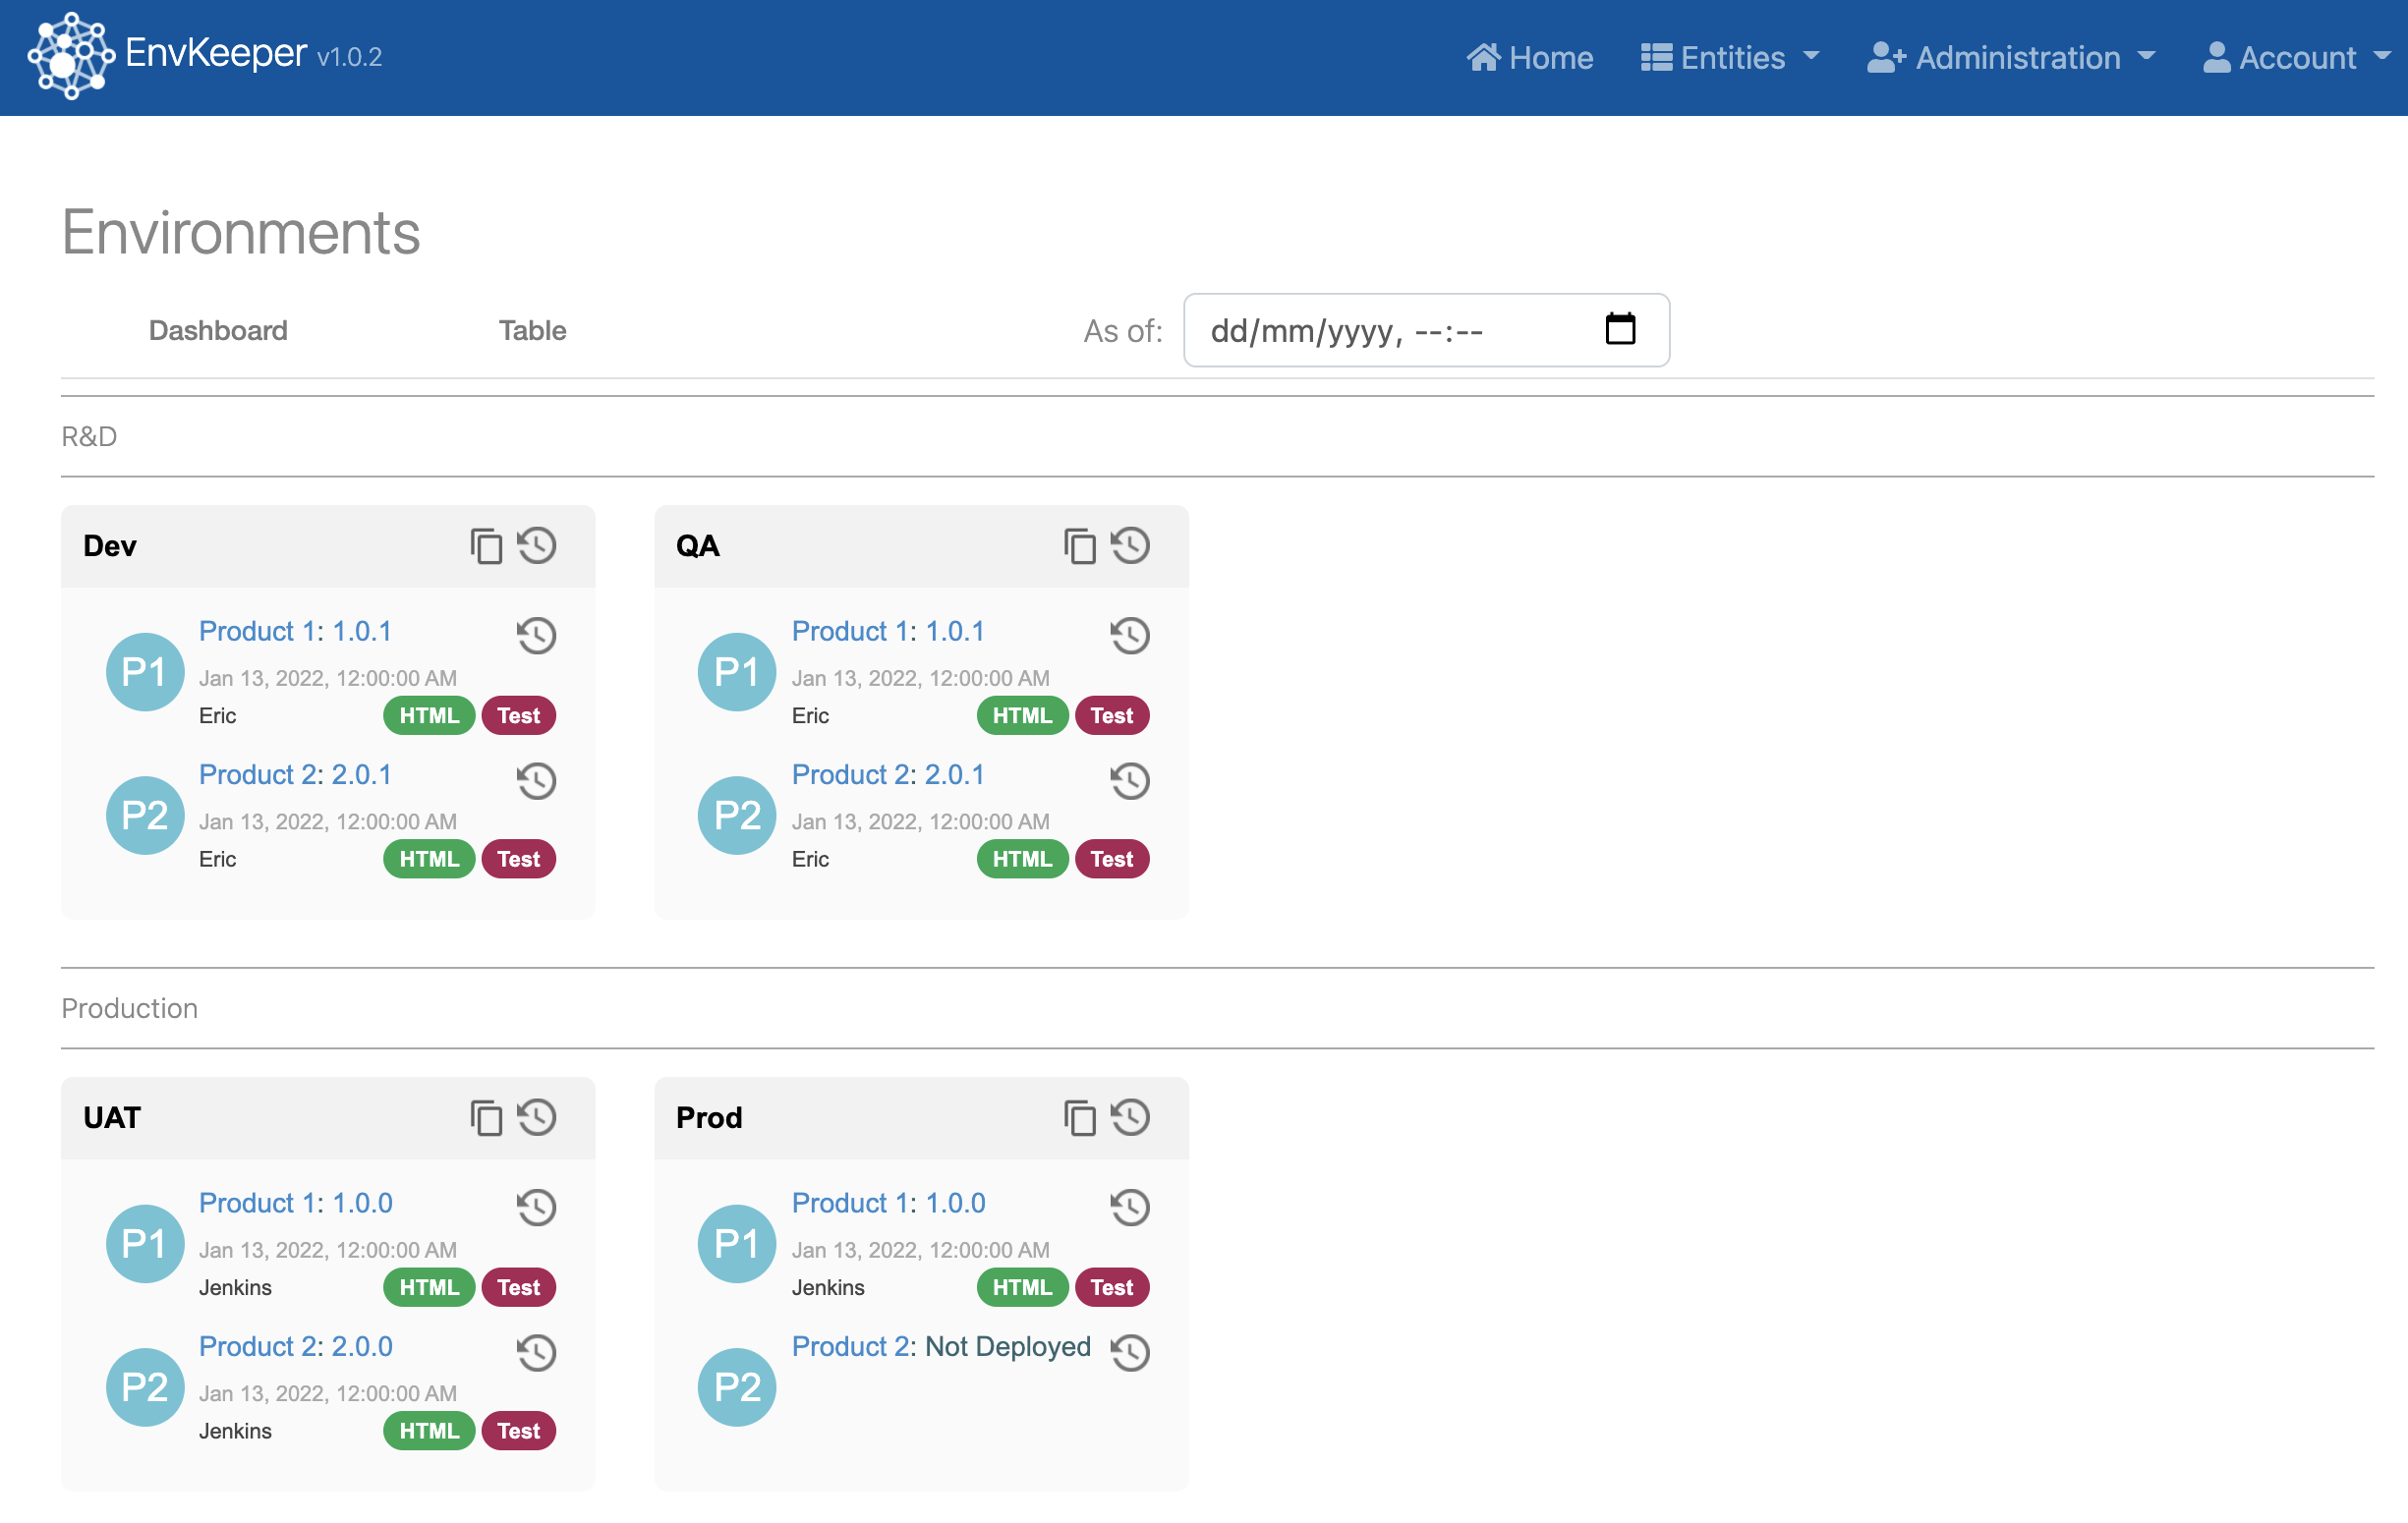View history of Not Deployed Product 2
This screenshot has height=1523, width=2408.
point(1130,1352)
